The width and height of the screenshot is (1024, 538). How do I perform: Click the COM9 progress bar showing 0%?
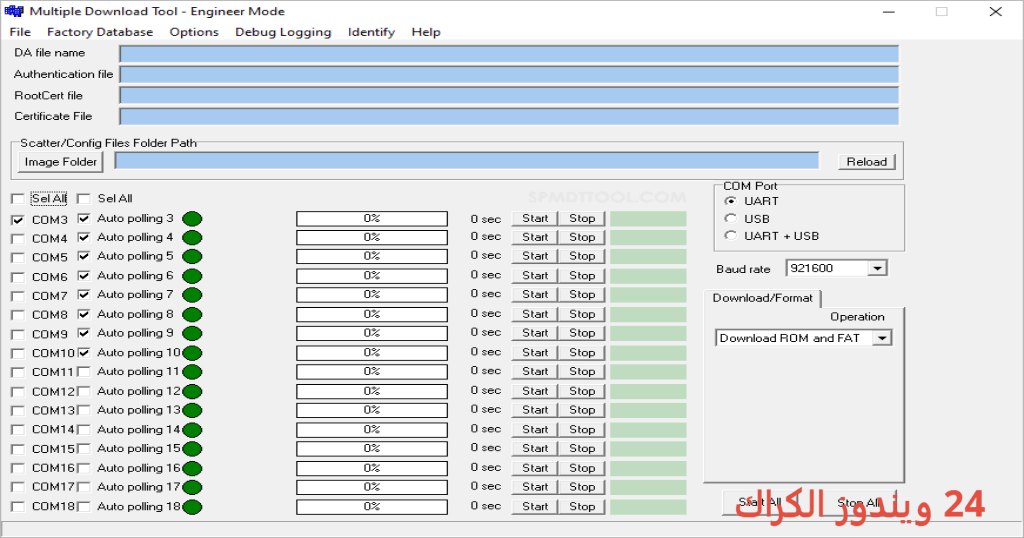(x=372, y=333)
